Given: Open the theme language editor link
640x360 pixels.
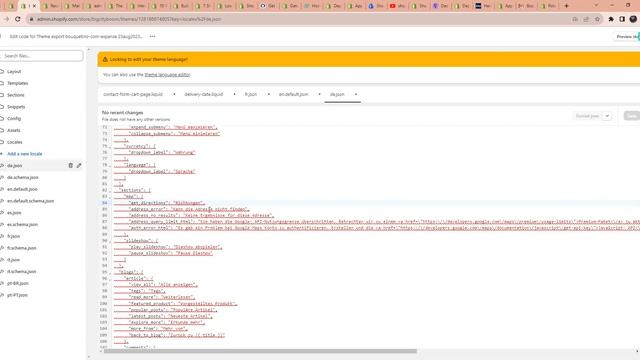Looking at the screenshot, I should [167, 75].
